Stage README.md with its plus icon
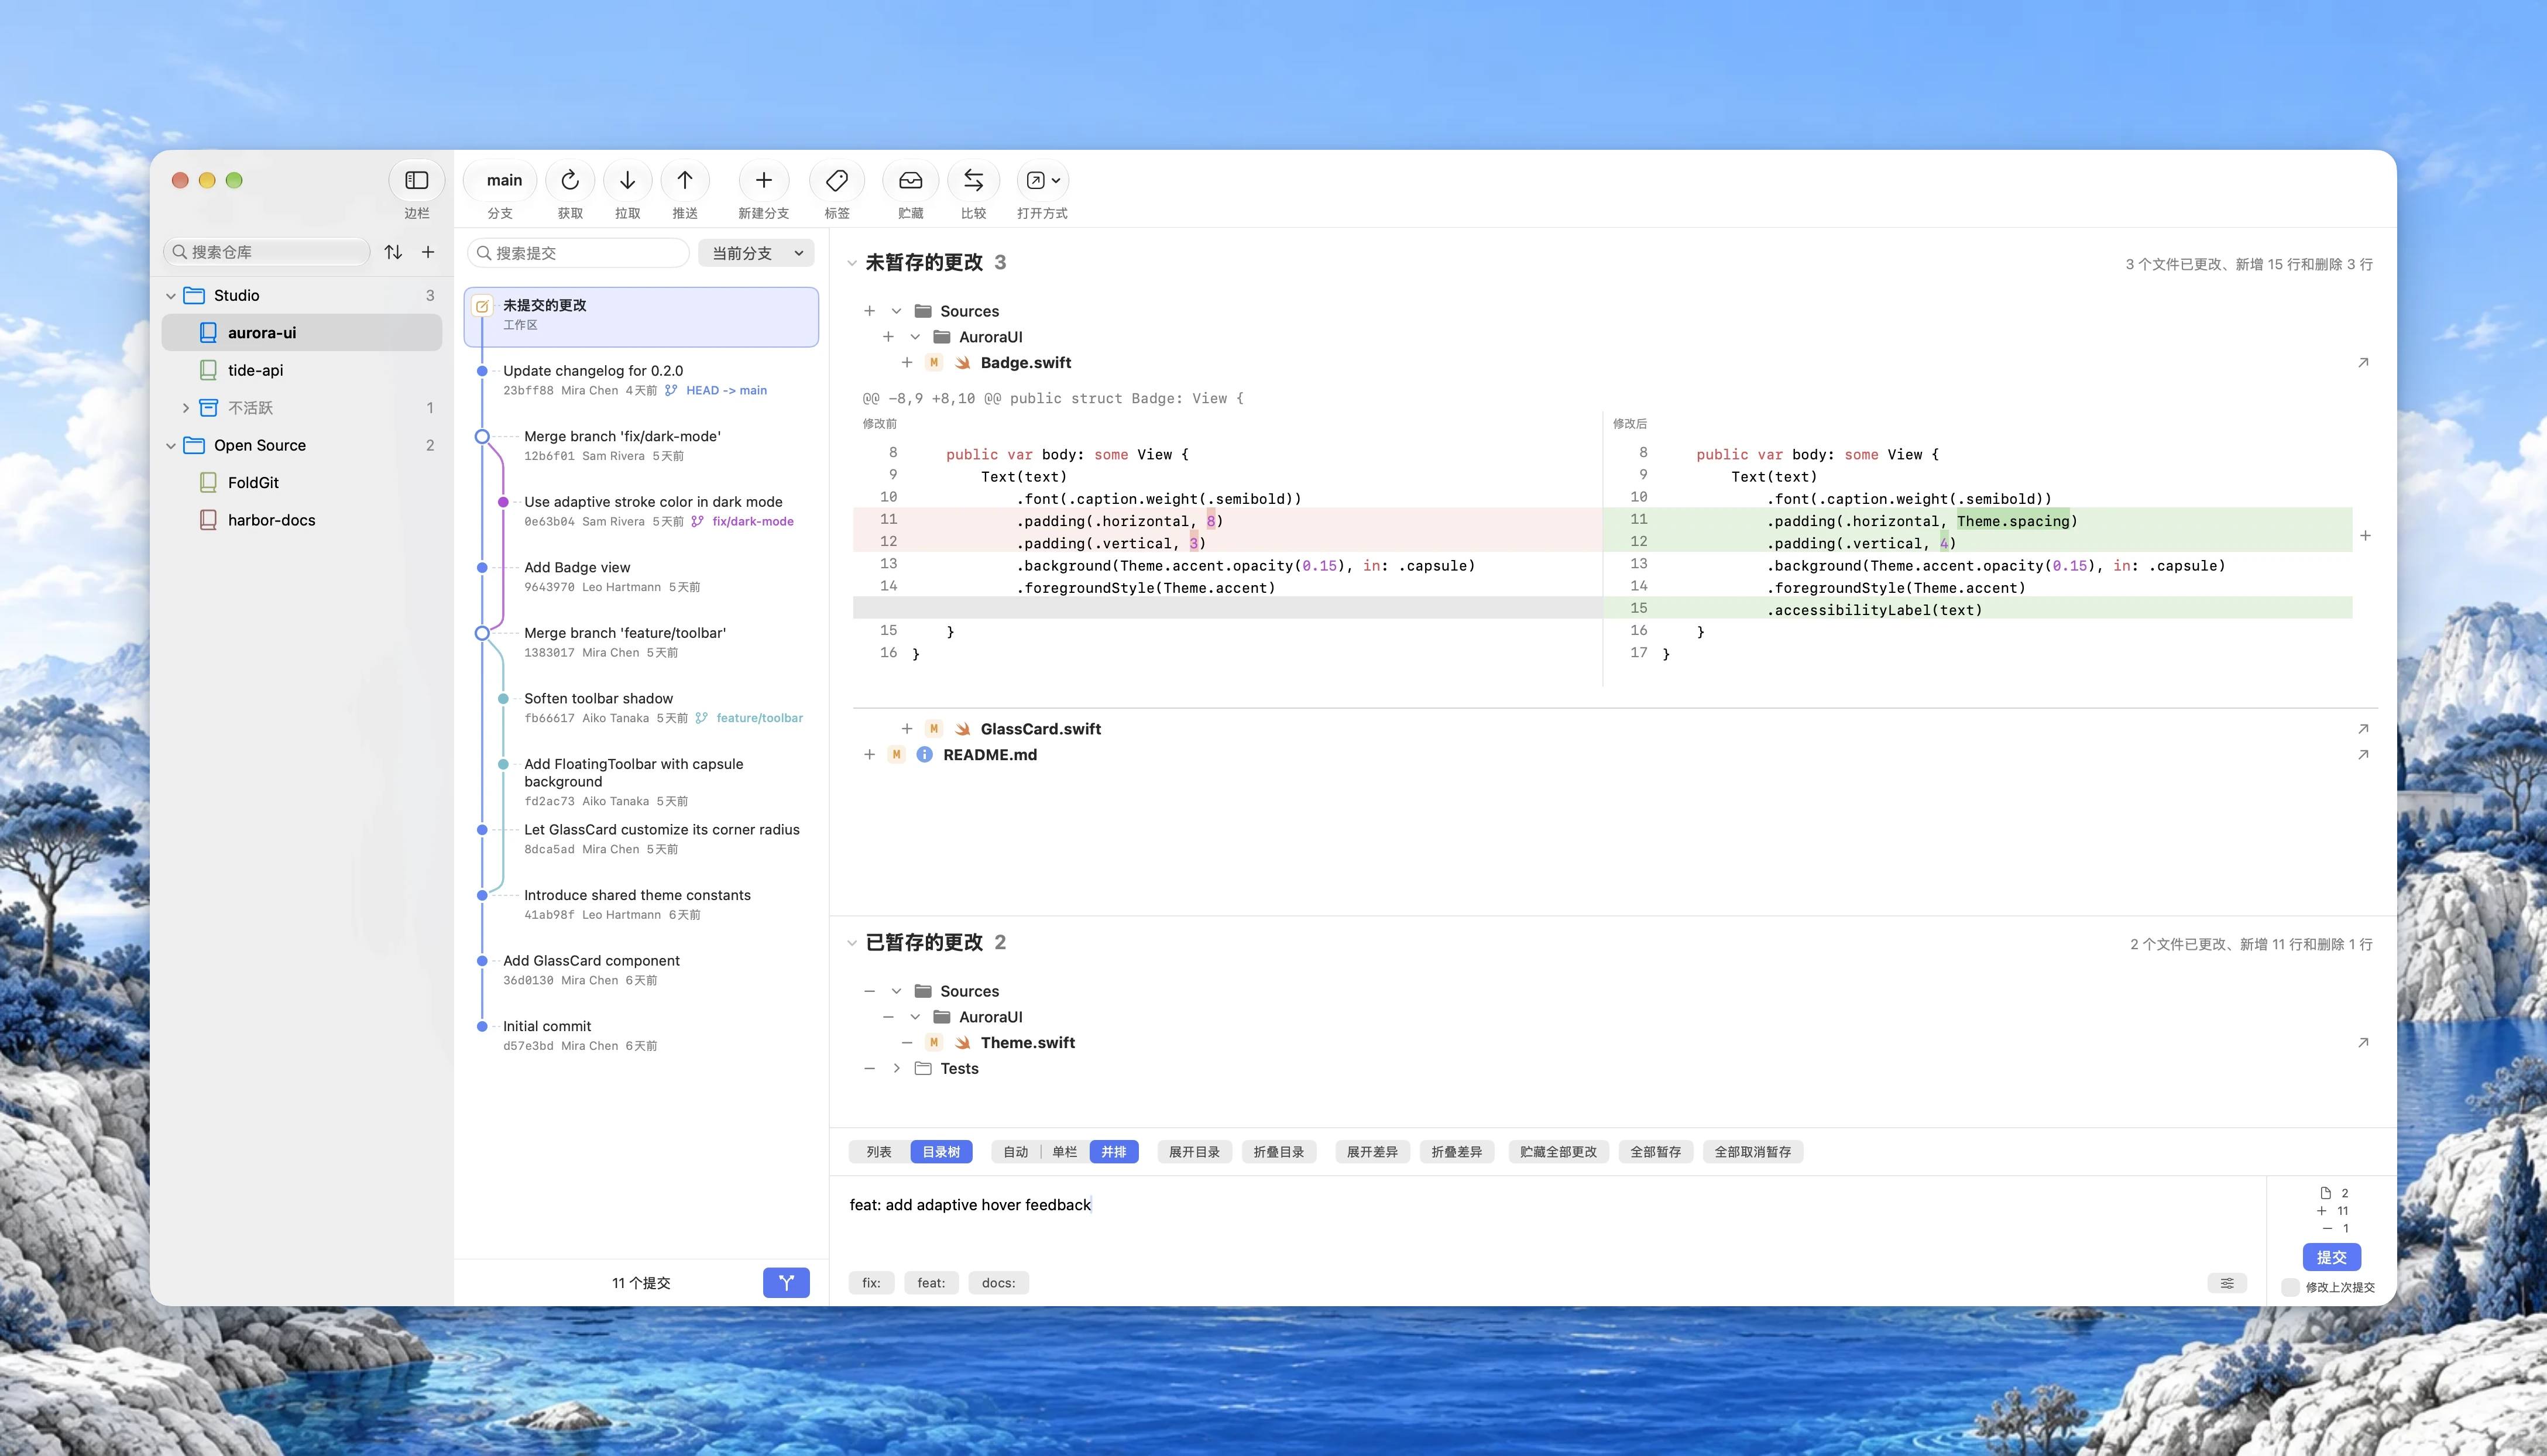Screen dimensions: 2547x1456 869,754
